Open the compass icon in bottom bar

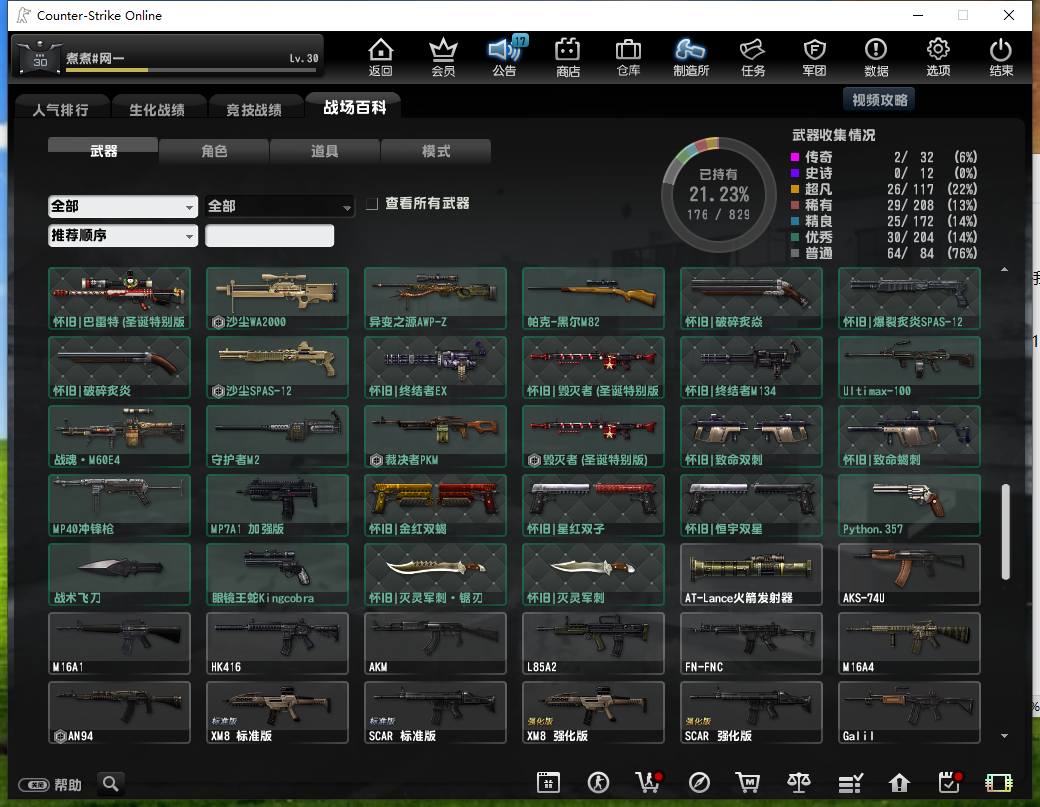(699, 782)
